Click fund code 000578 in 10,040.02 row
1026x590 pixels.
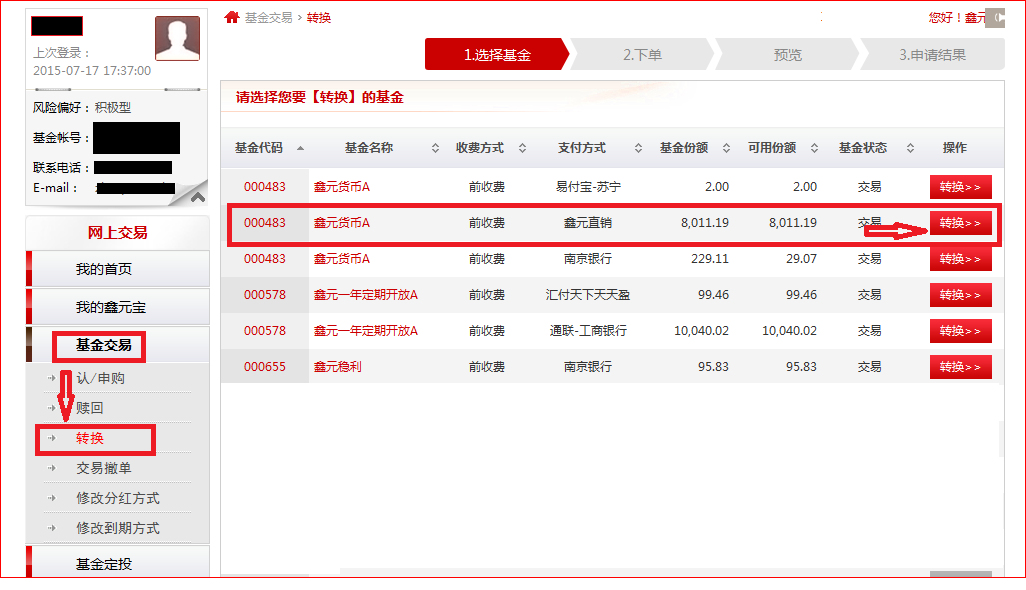point(265,331)
